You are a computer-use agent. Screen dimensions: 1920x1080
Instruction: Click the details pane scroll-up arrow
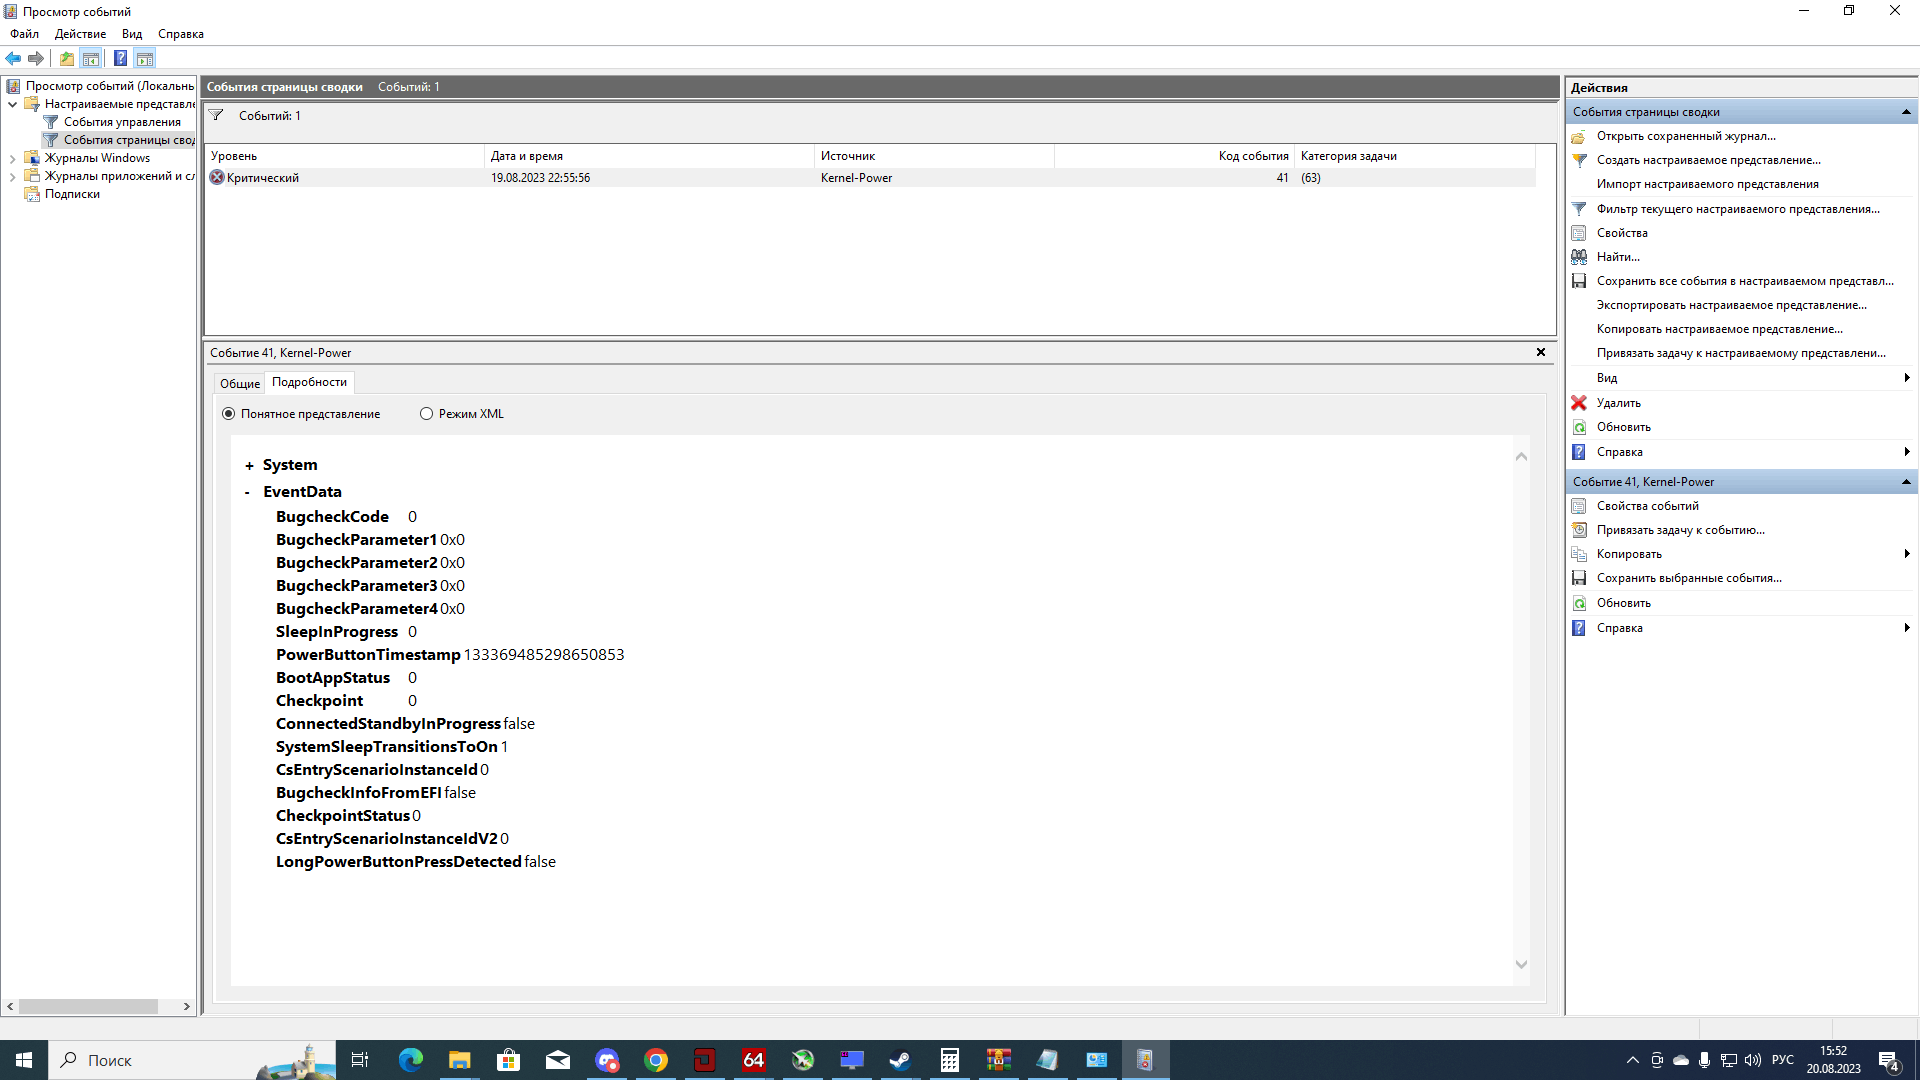pyautogui.click(x=1521, y=456)
